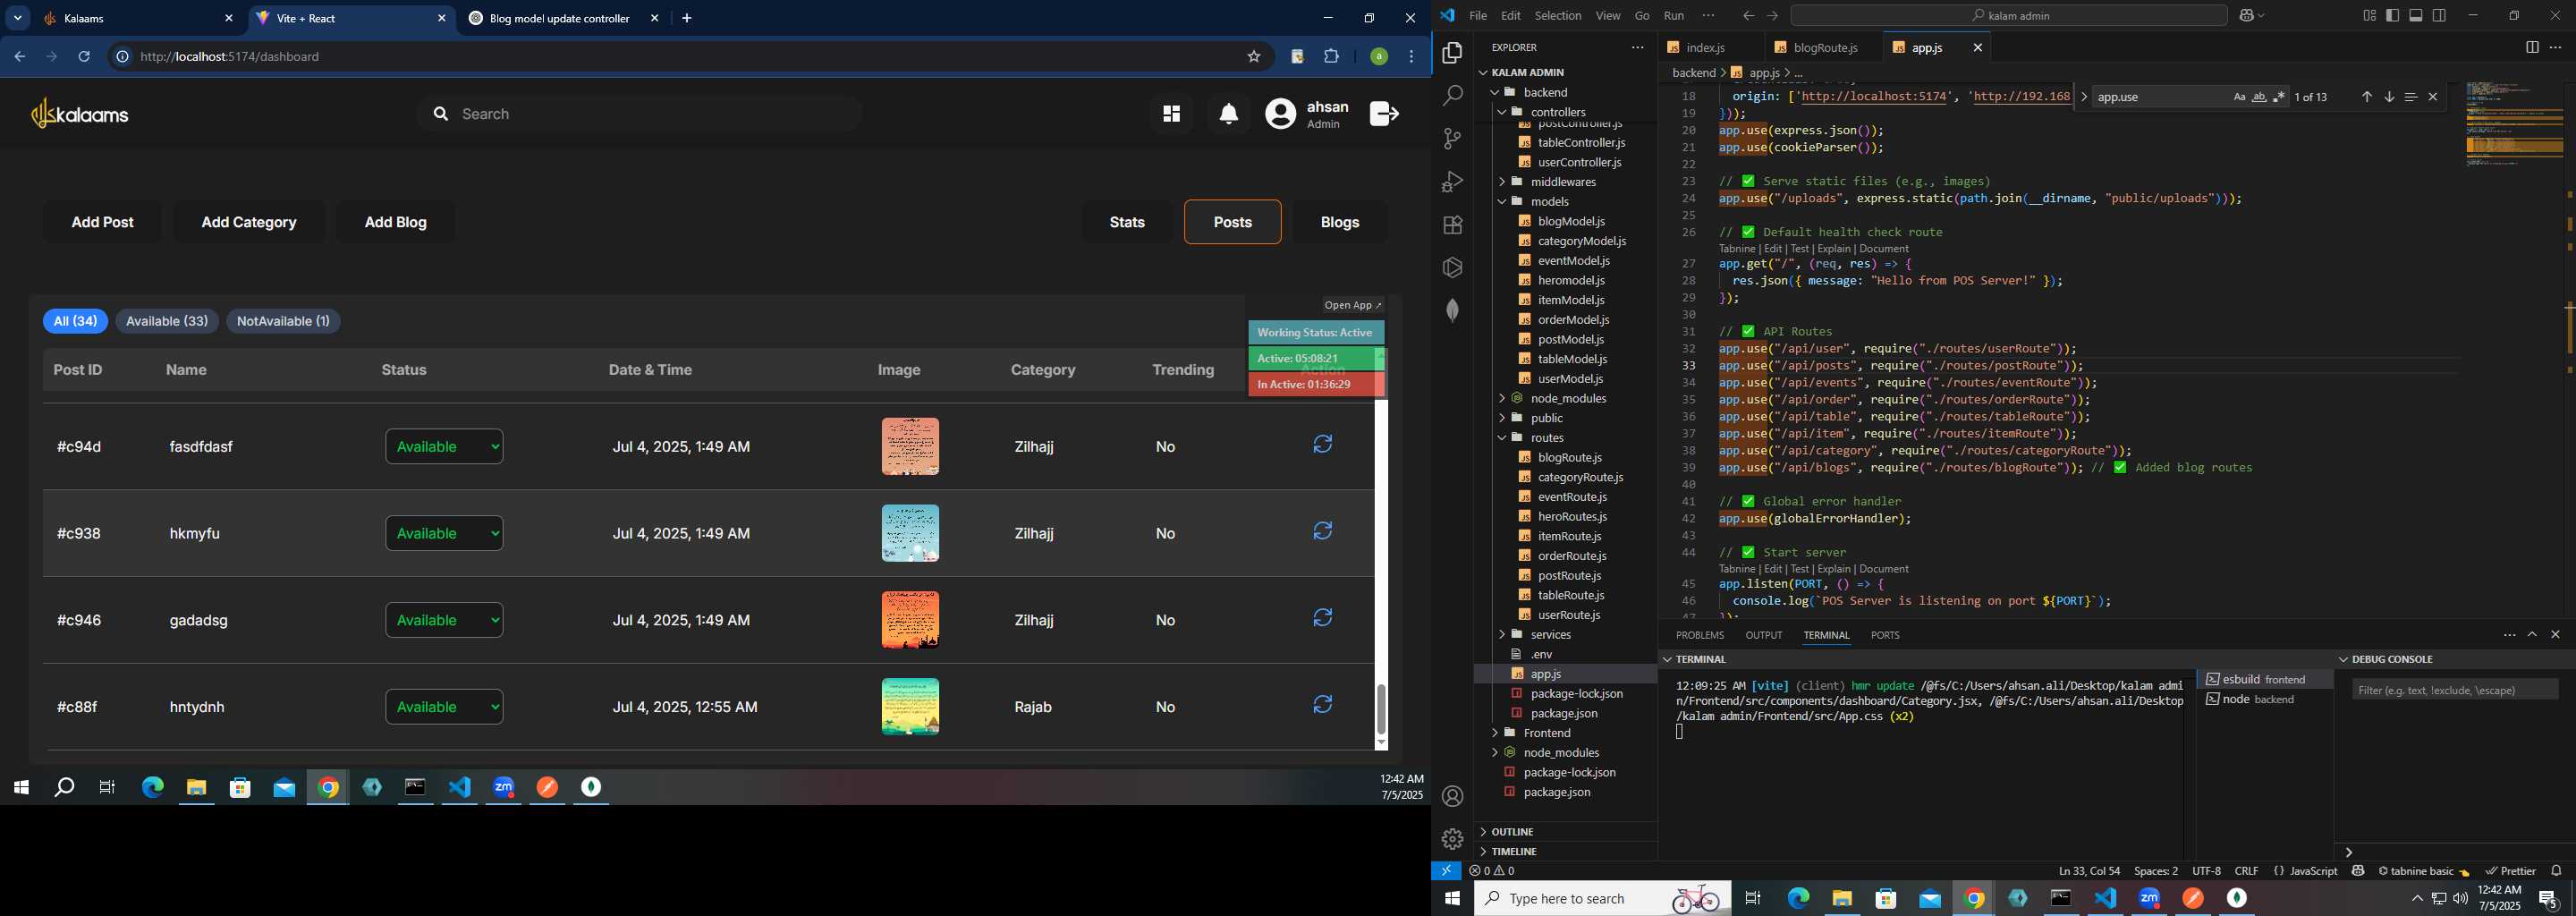Open VS Code notifications bell in status bar
This screenshot has height=916, width=2576.
click(x=2556, y=871)
